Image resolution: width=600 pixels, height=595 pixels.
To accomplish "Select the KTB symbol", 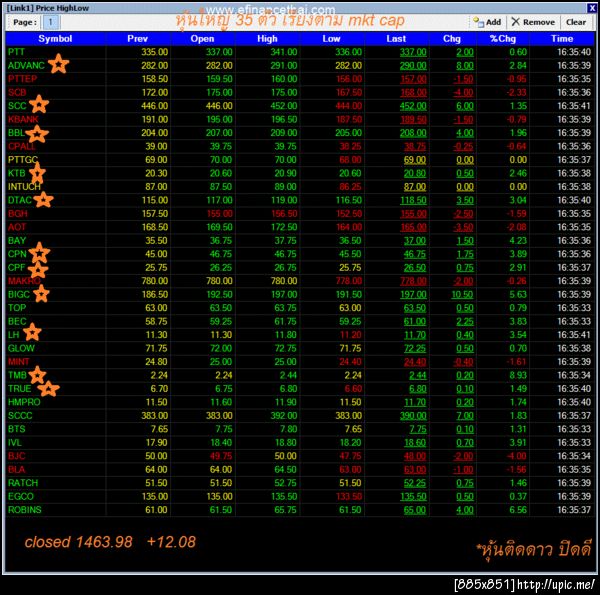I will point(16,173).
